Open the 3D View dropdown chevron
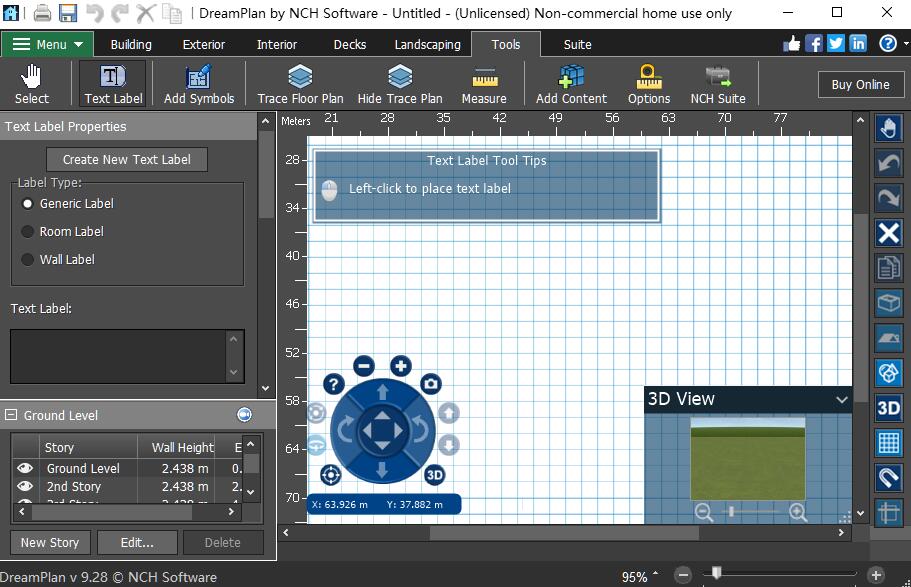Viewport: 911px width, 587px height. (842, 399)
